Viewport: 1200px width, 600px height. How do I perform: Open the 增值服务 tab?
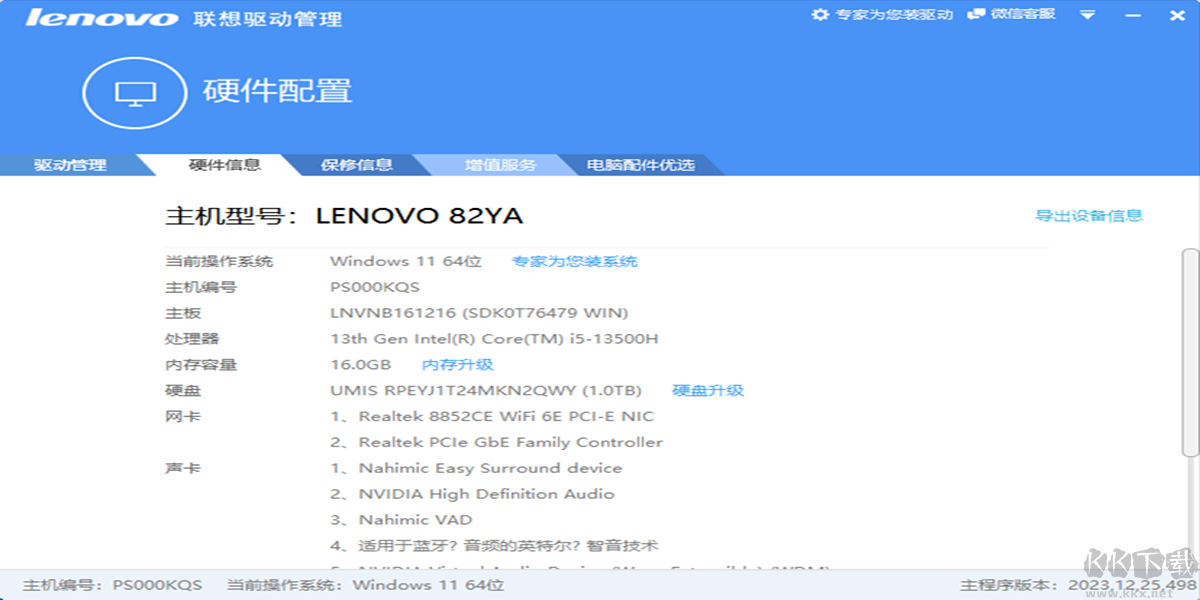(x=500, y=165)
